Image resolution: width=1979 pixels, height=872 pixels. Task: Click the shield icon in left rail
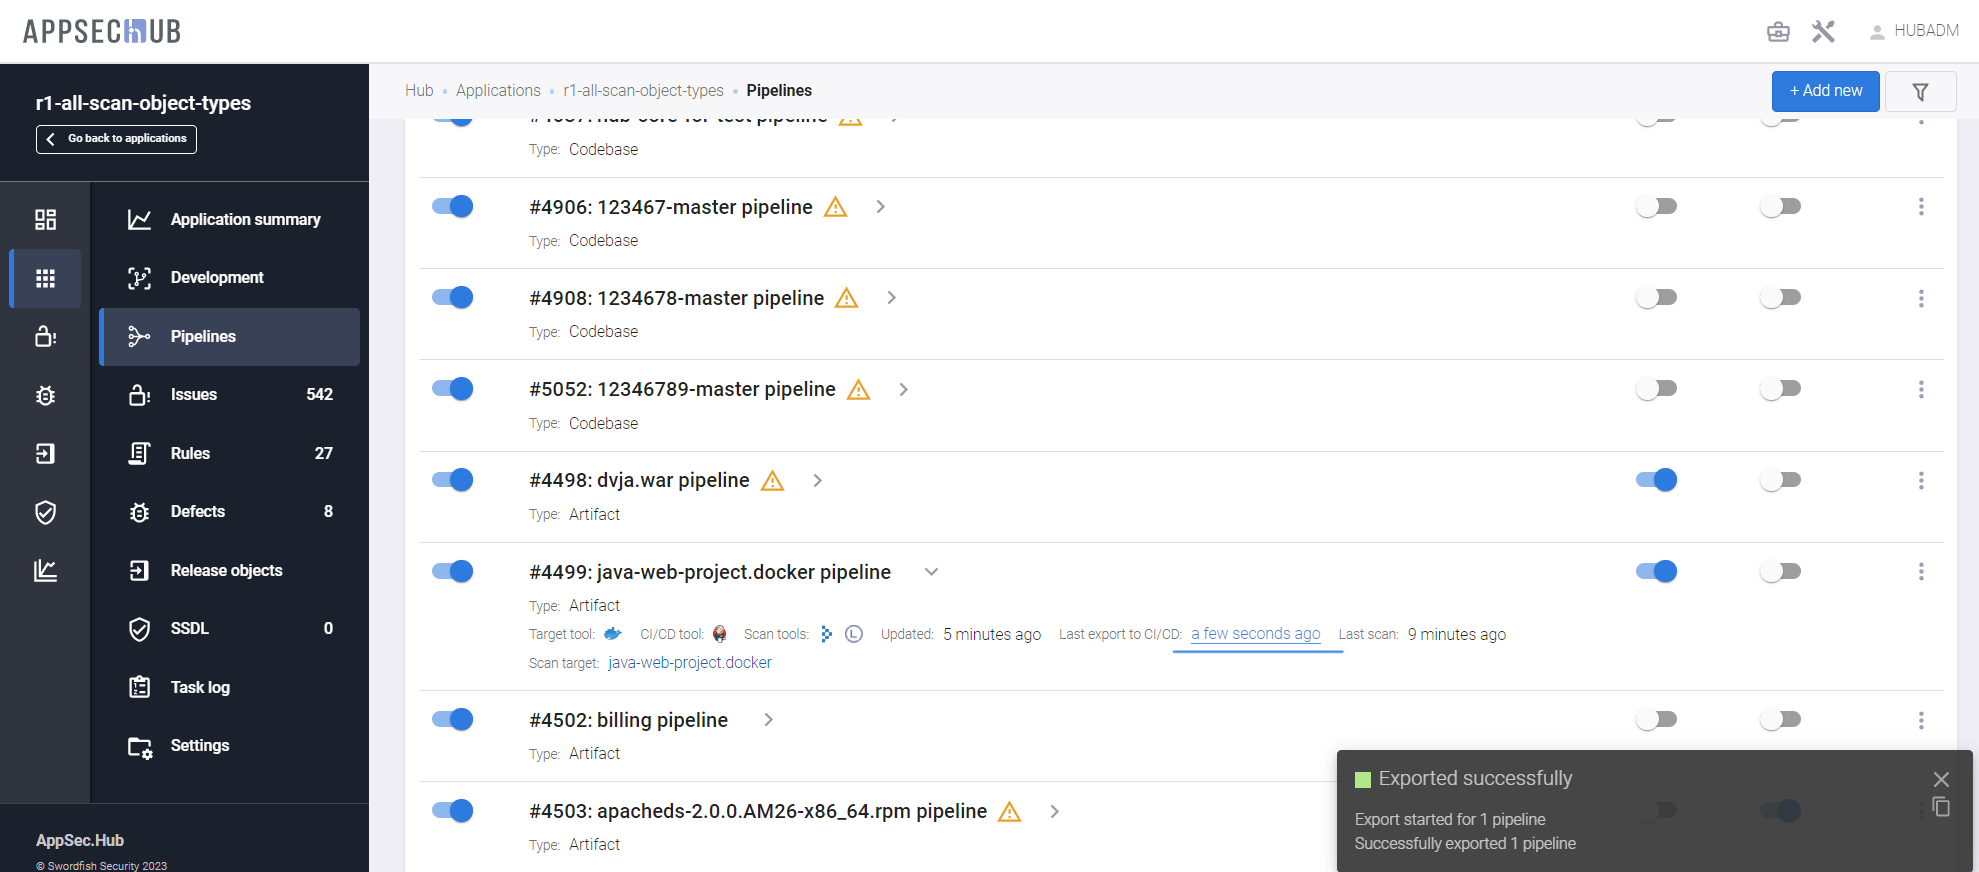point(45,512)
